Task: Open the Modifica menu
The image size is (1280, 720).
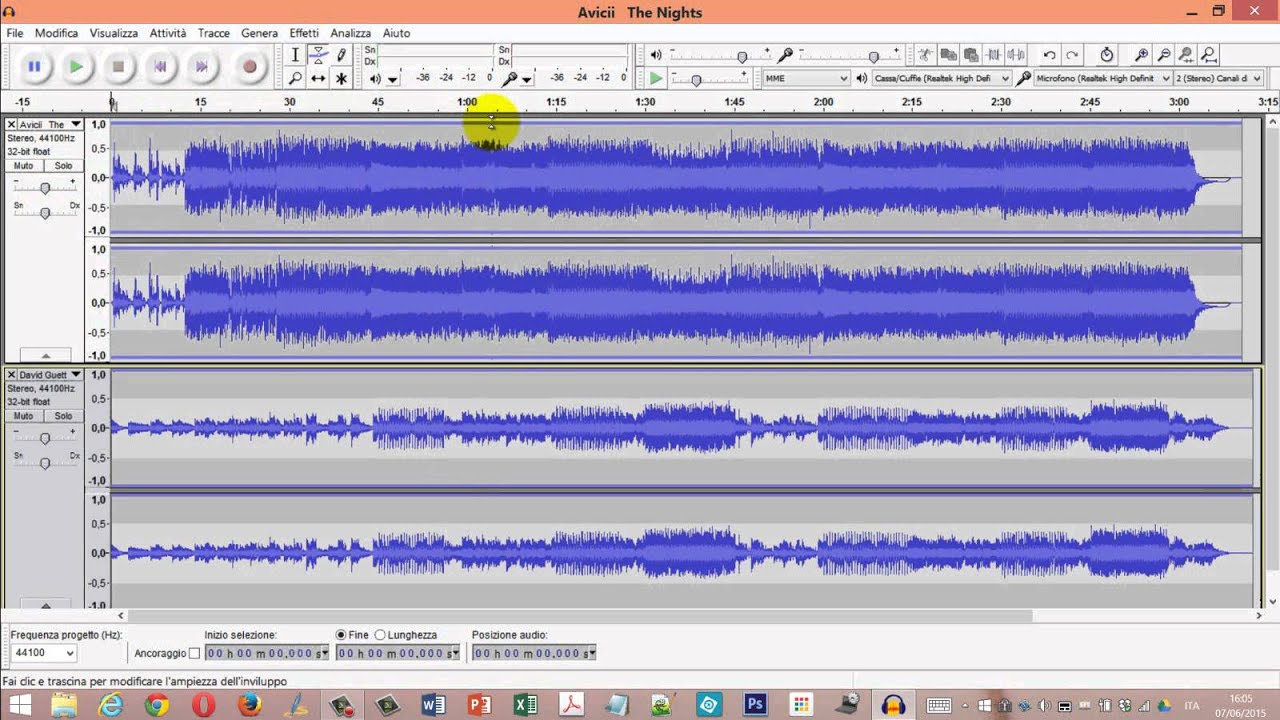Action: click(56, 33)
